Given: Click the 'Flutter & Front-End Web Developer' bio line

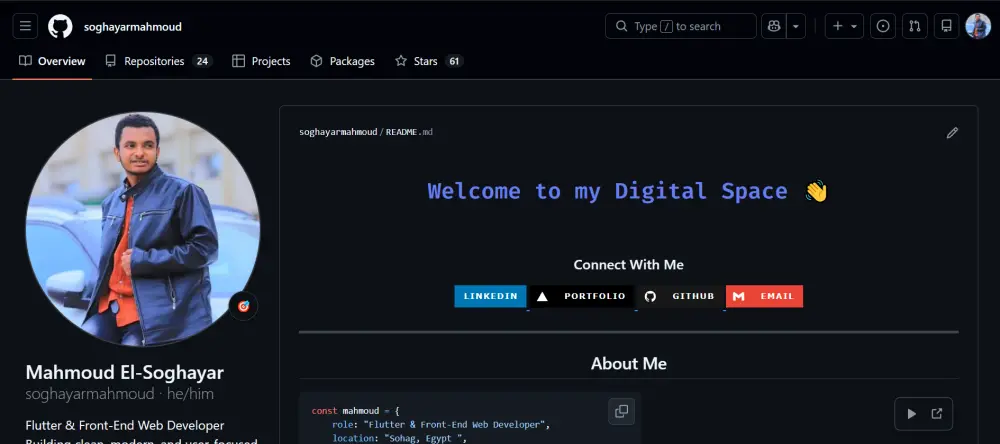Looking at the screenshot, I should pos(125,426).
